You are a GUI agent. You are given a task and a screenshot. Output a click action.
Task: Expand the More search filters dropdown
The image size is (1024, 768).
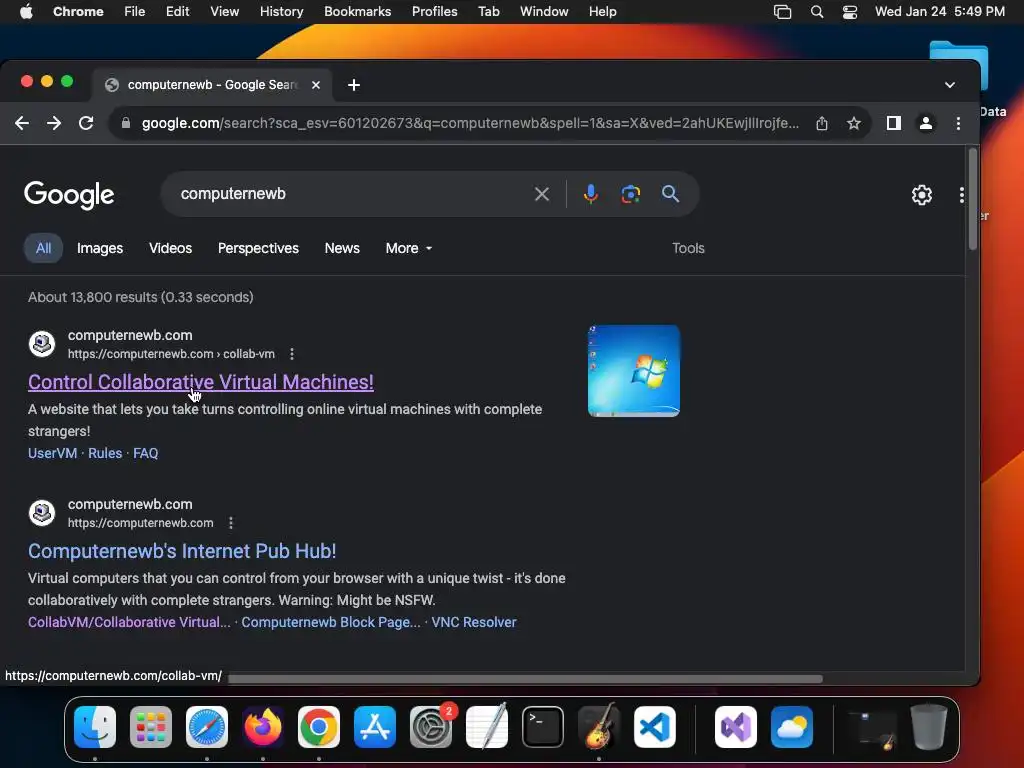click(409, 248)
